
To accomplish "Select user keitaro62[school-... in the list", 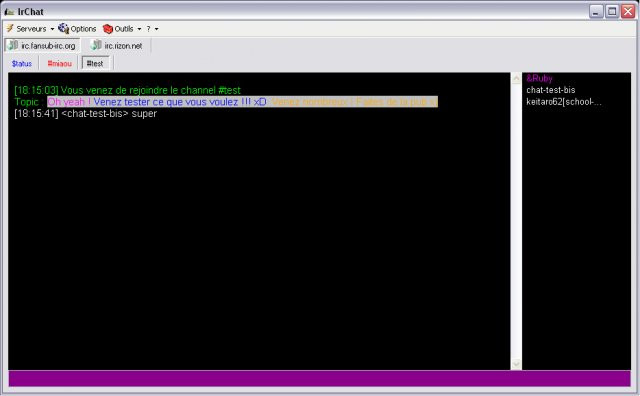I will coord(564,102).
